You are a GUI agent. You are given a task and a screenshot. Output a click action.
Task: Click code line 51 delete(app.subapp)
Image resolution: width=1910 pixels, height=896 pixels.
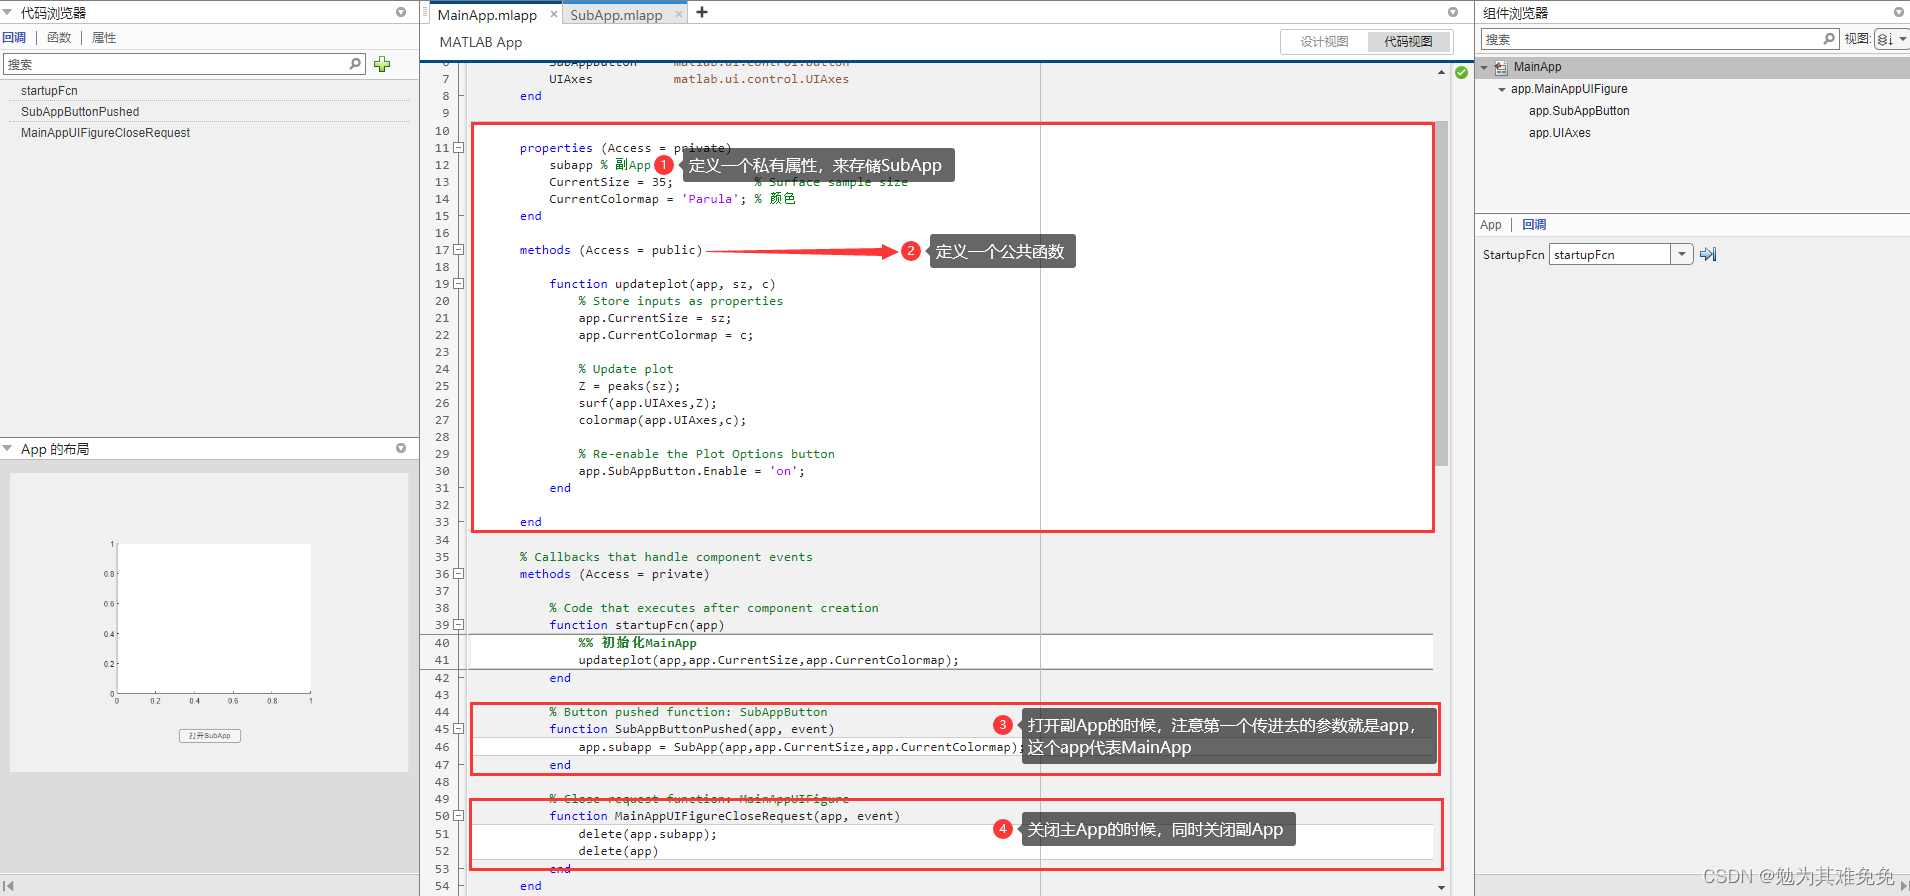pyautogui.click(x=647, y=834)
